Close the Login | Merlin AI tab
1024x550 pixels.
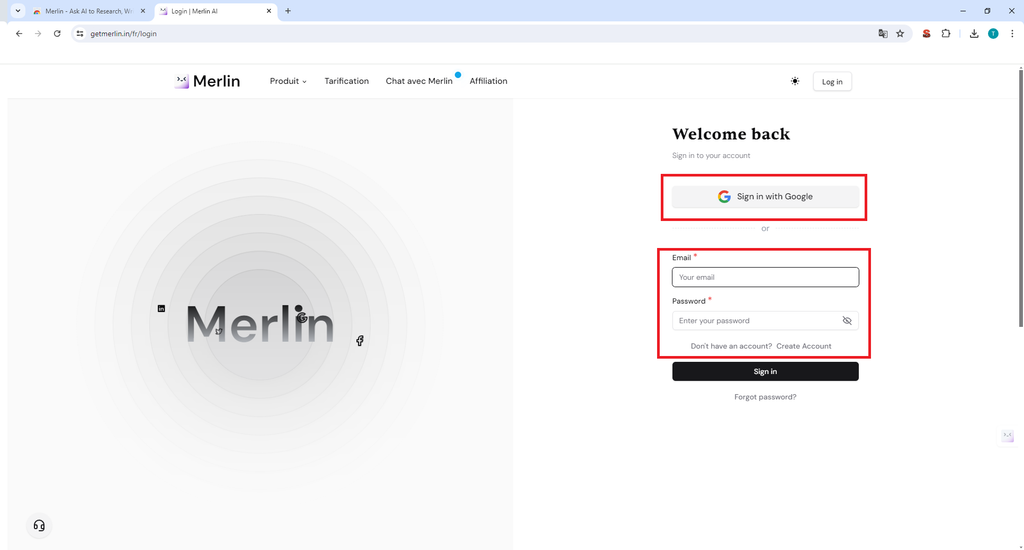[x=269, y=11]
